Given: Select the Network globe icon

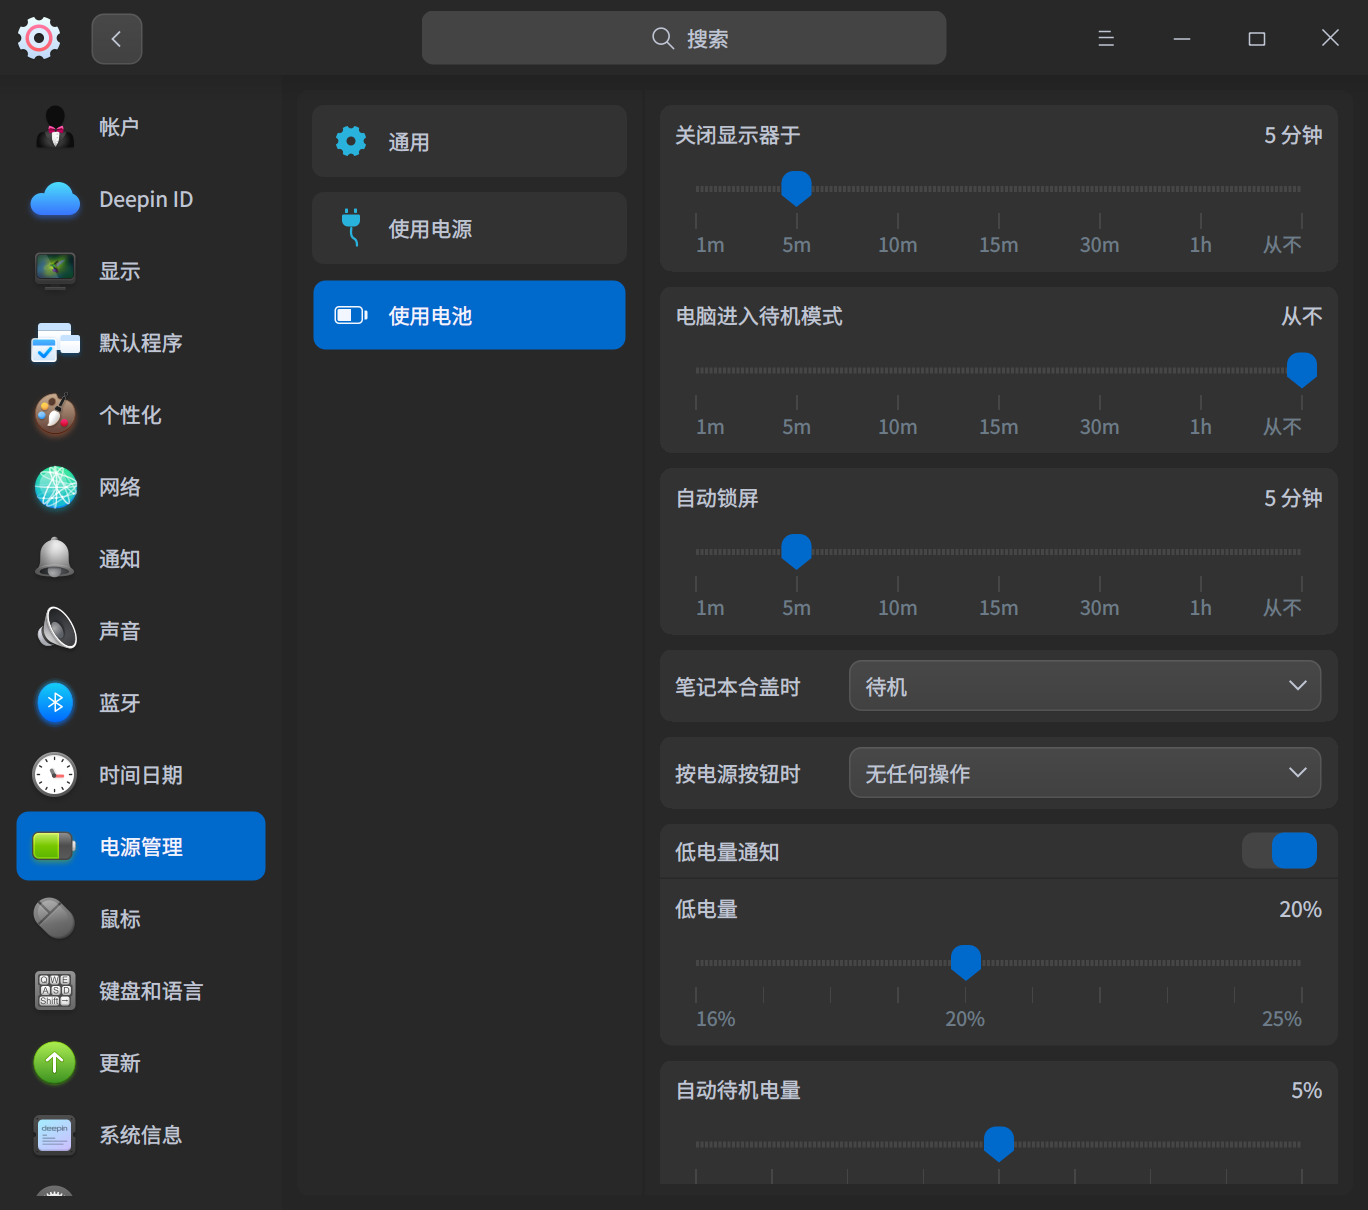Looking at the screenshot, I should coord(55,487).
